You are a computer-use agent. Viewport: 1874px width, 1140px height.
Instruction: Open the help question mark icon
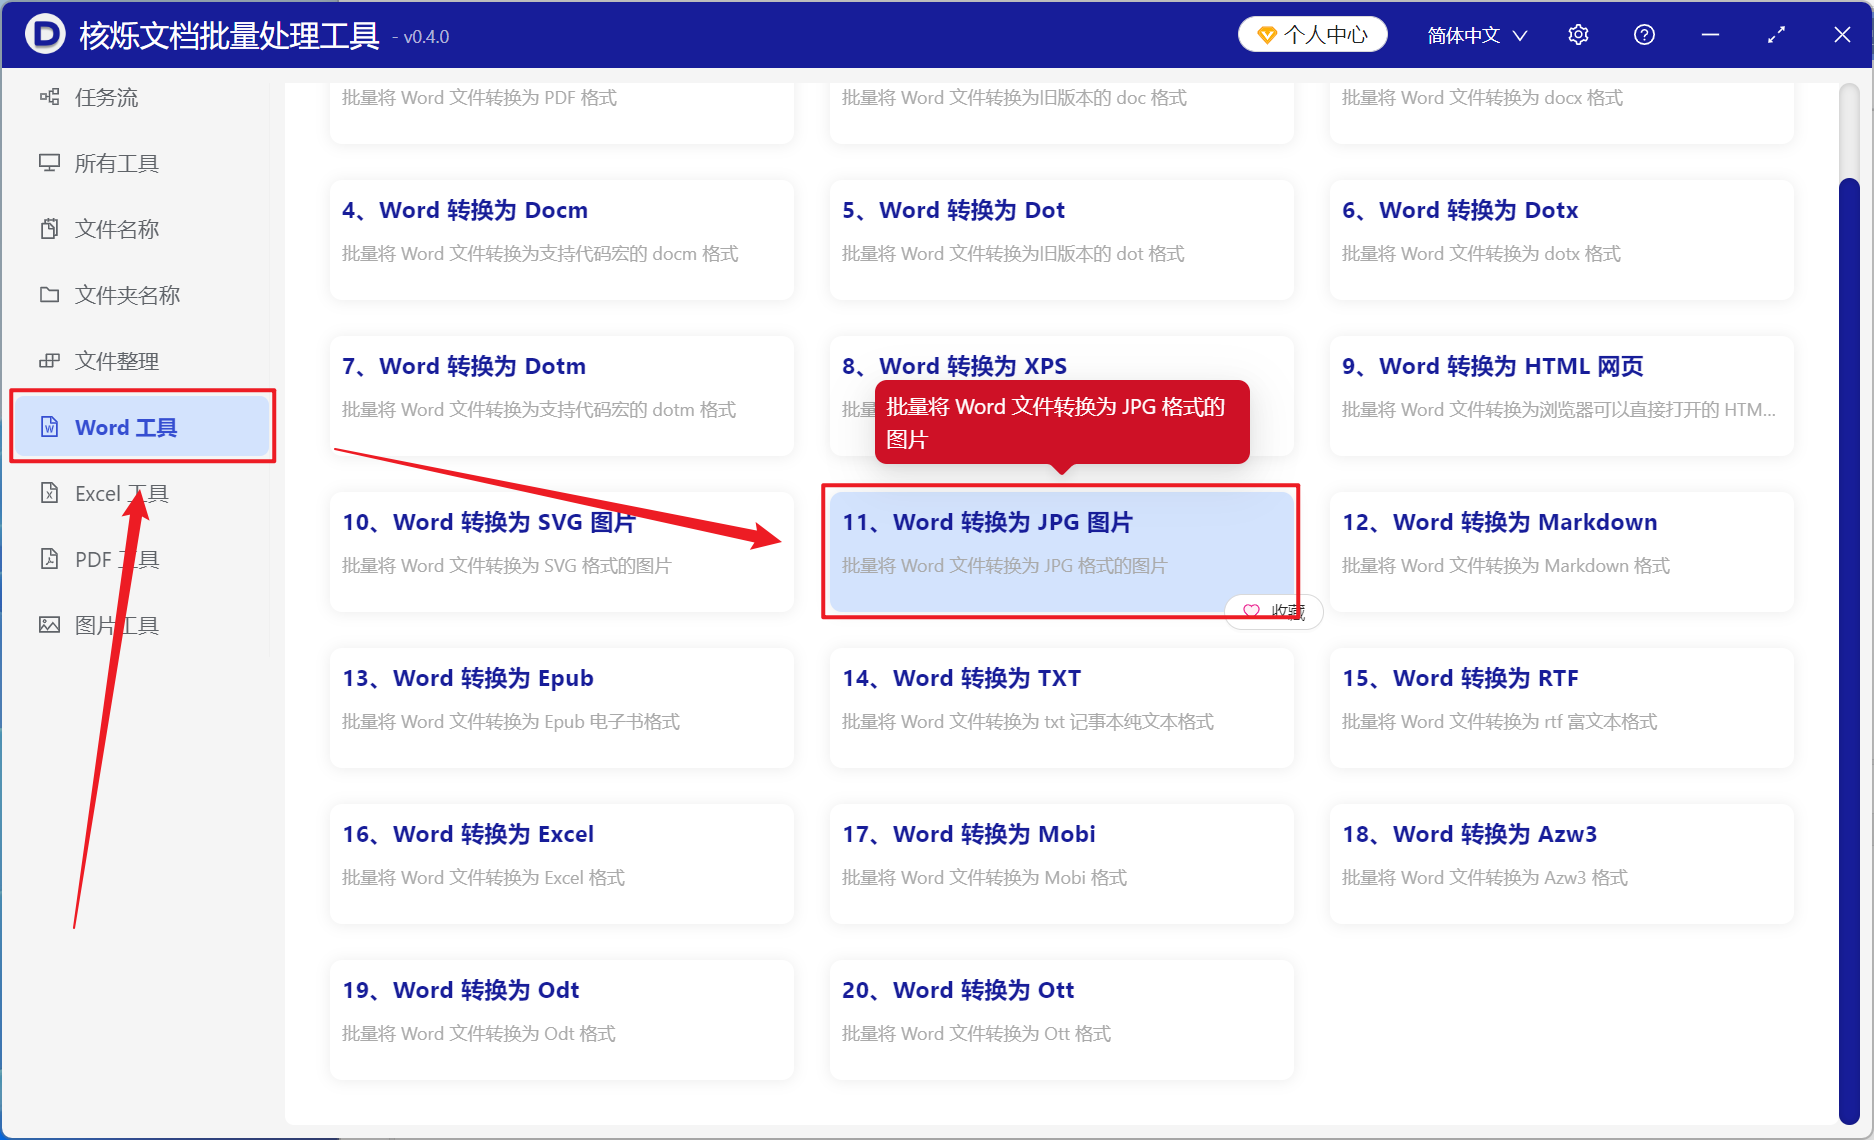pyautogui.click(x=1644, y=35)
